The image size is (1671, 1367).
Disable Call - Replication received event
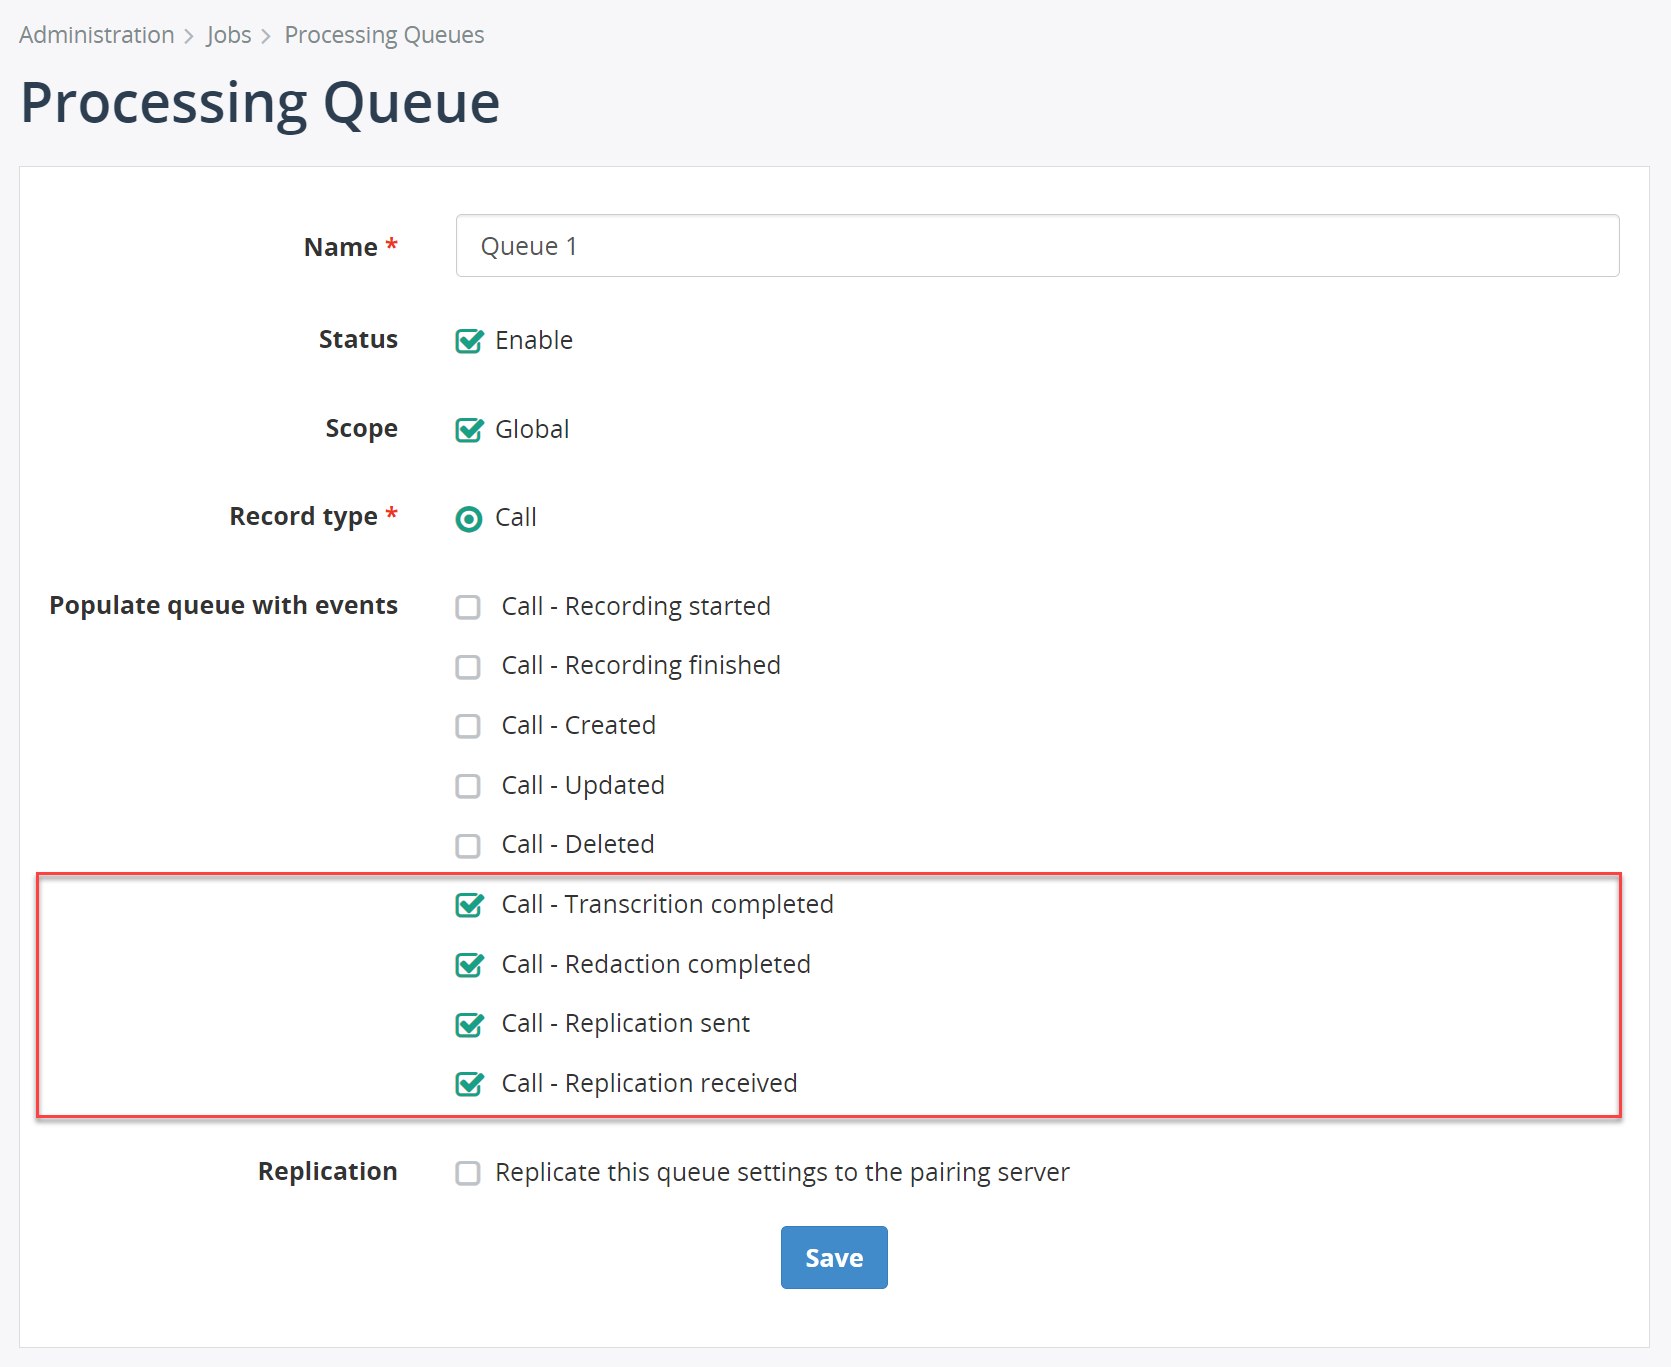point(469,1084)
